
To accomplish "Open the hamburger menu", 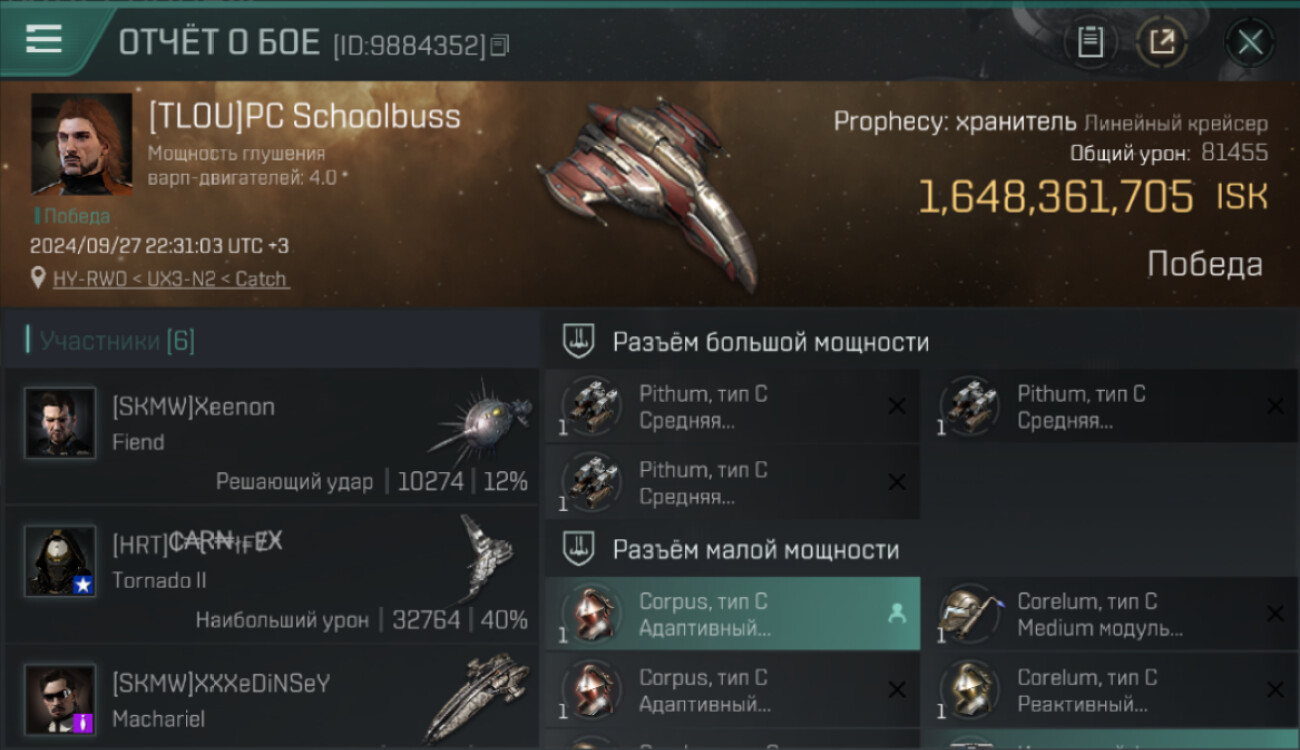I will point(44,40).
